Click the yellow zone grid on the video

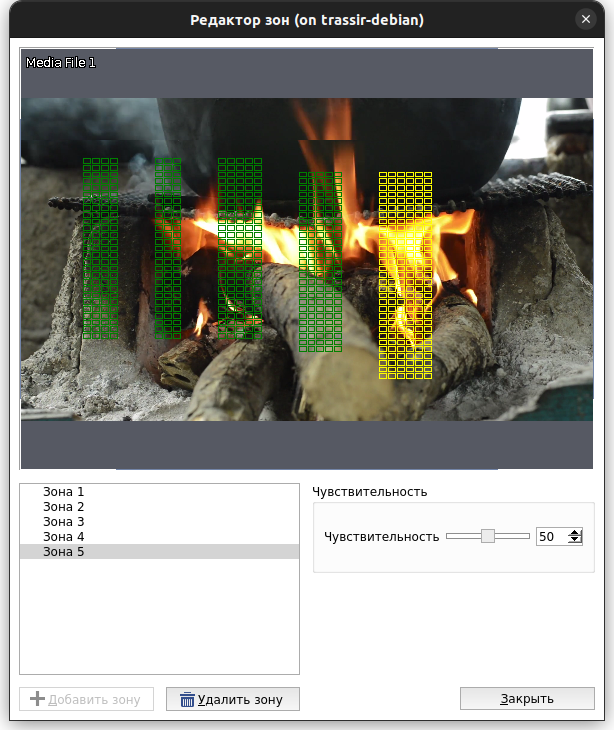point(405,275)
